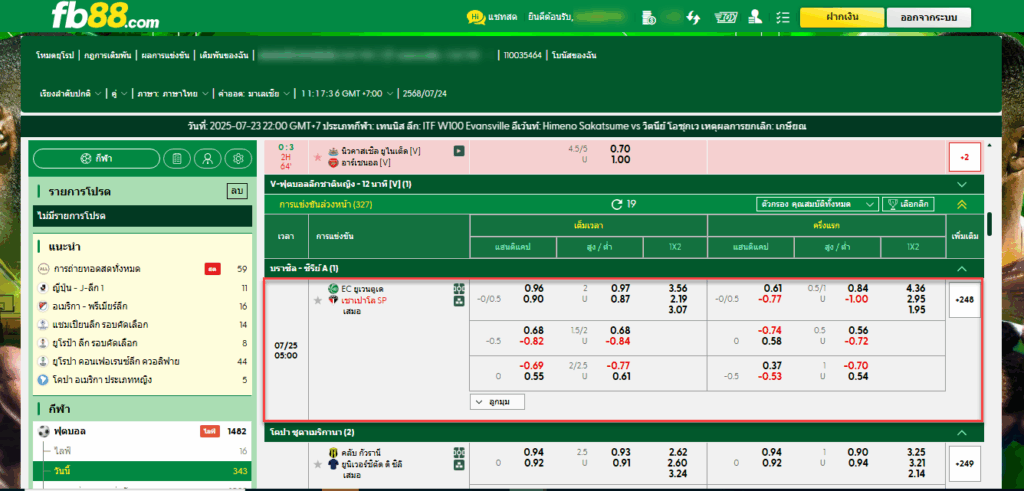Select first-half 1X2 odds 4.36
Viewport: 1024px width, 491px height.
(x=916, y=288)
